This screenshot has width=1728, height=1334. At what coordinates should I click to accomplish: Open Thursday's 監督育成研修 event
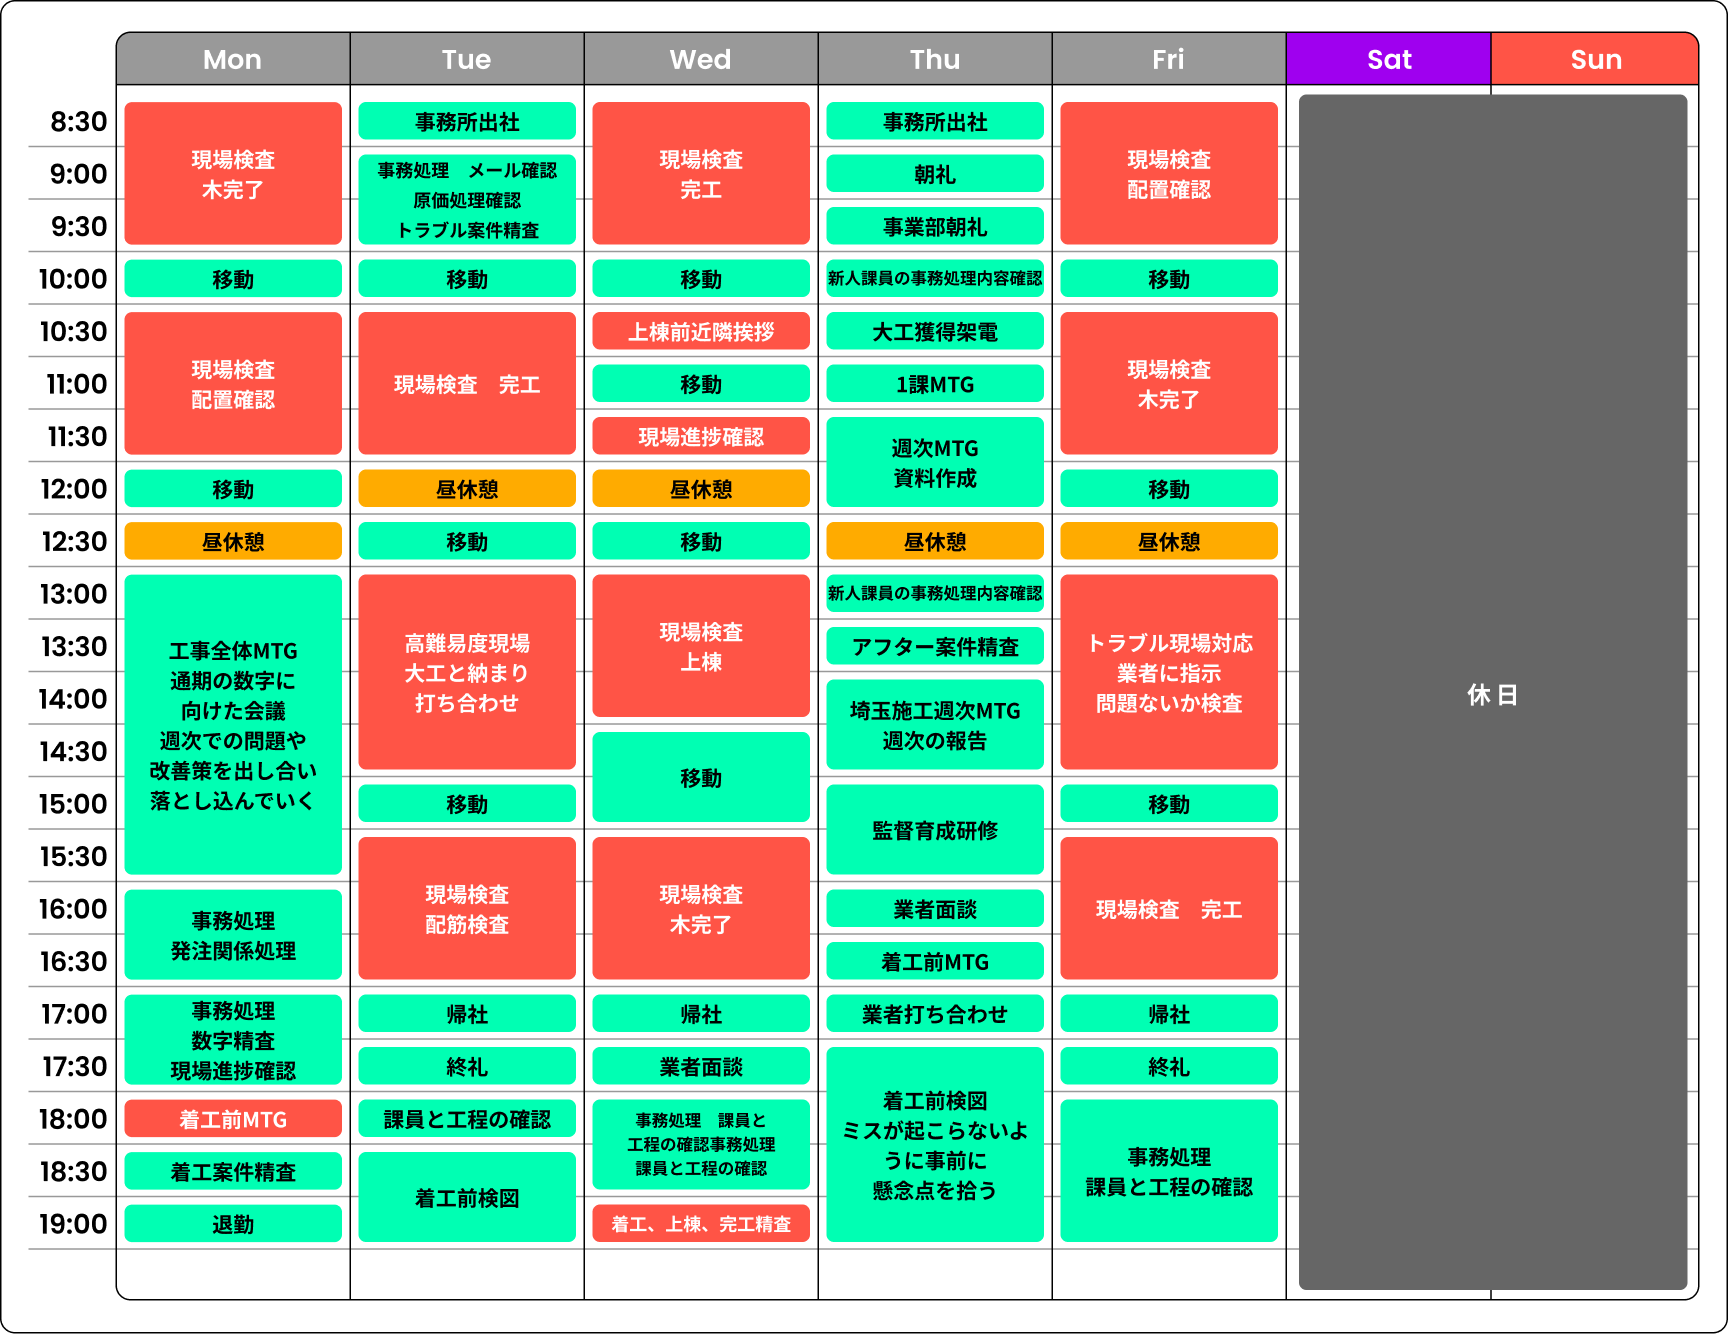[935, 829]
